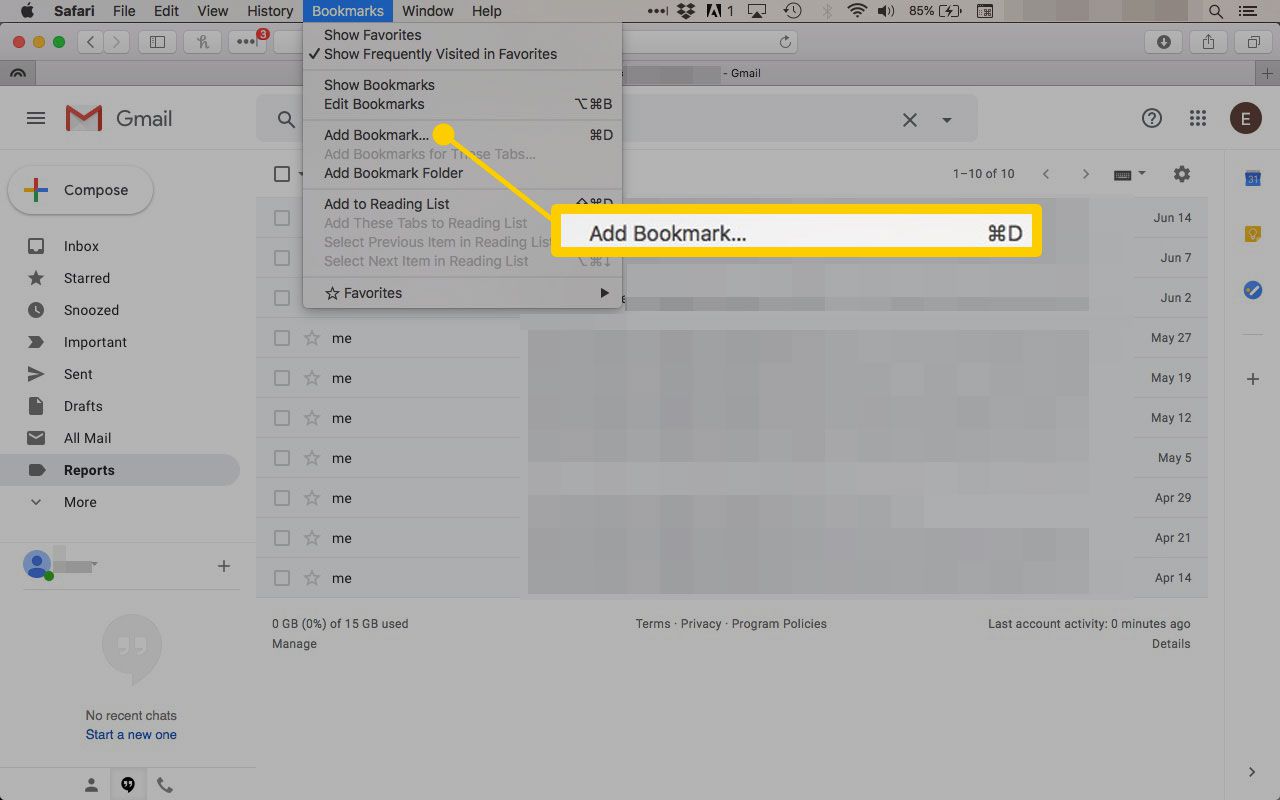Click the Gmail logo
This screenshot has height=800, width=1280.
(119, 118)
